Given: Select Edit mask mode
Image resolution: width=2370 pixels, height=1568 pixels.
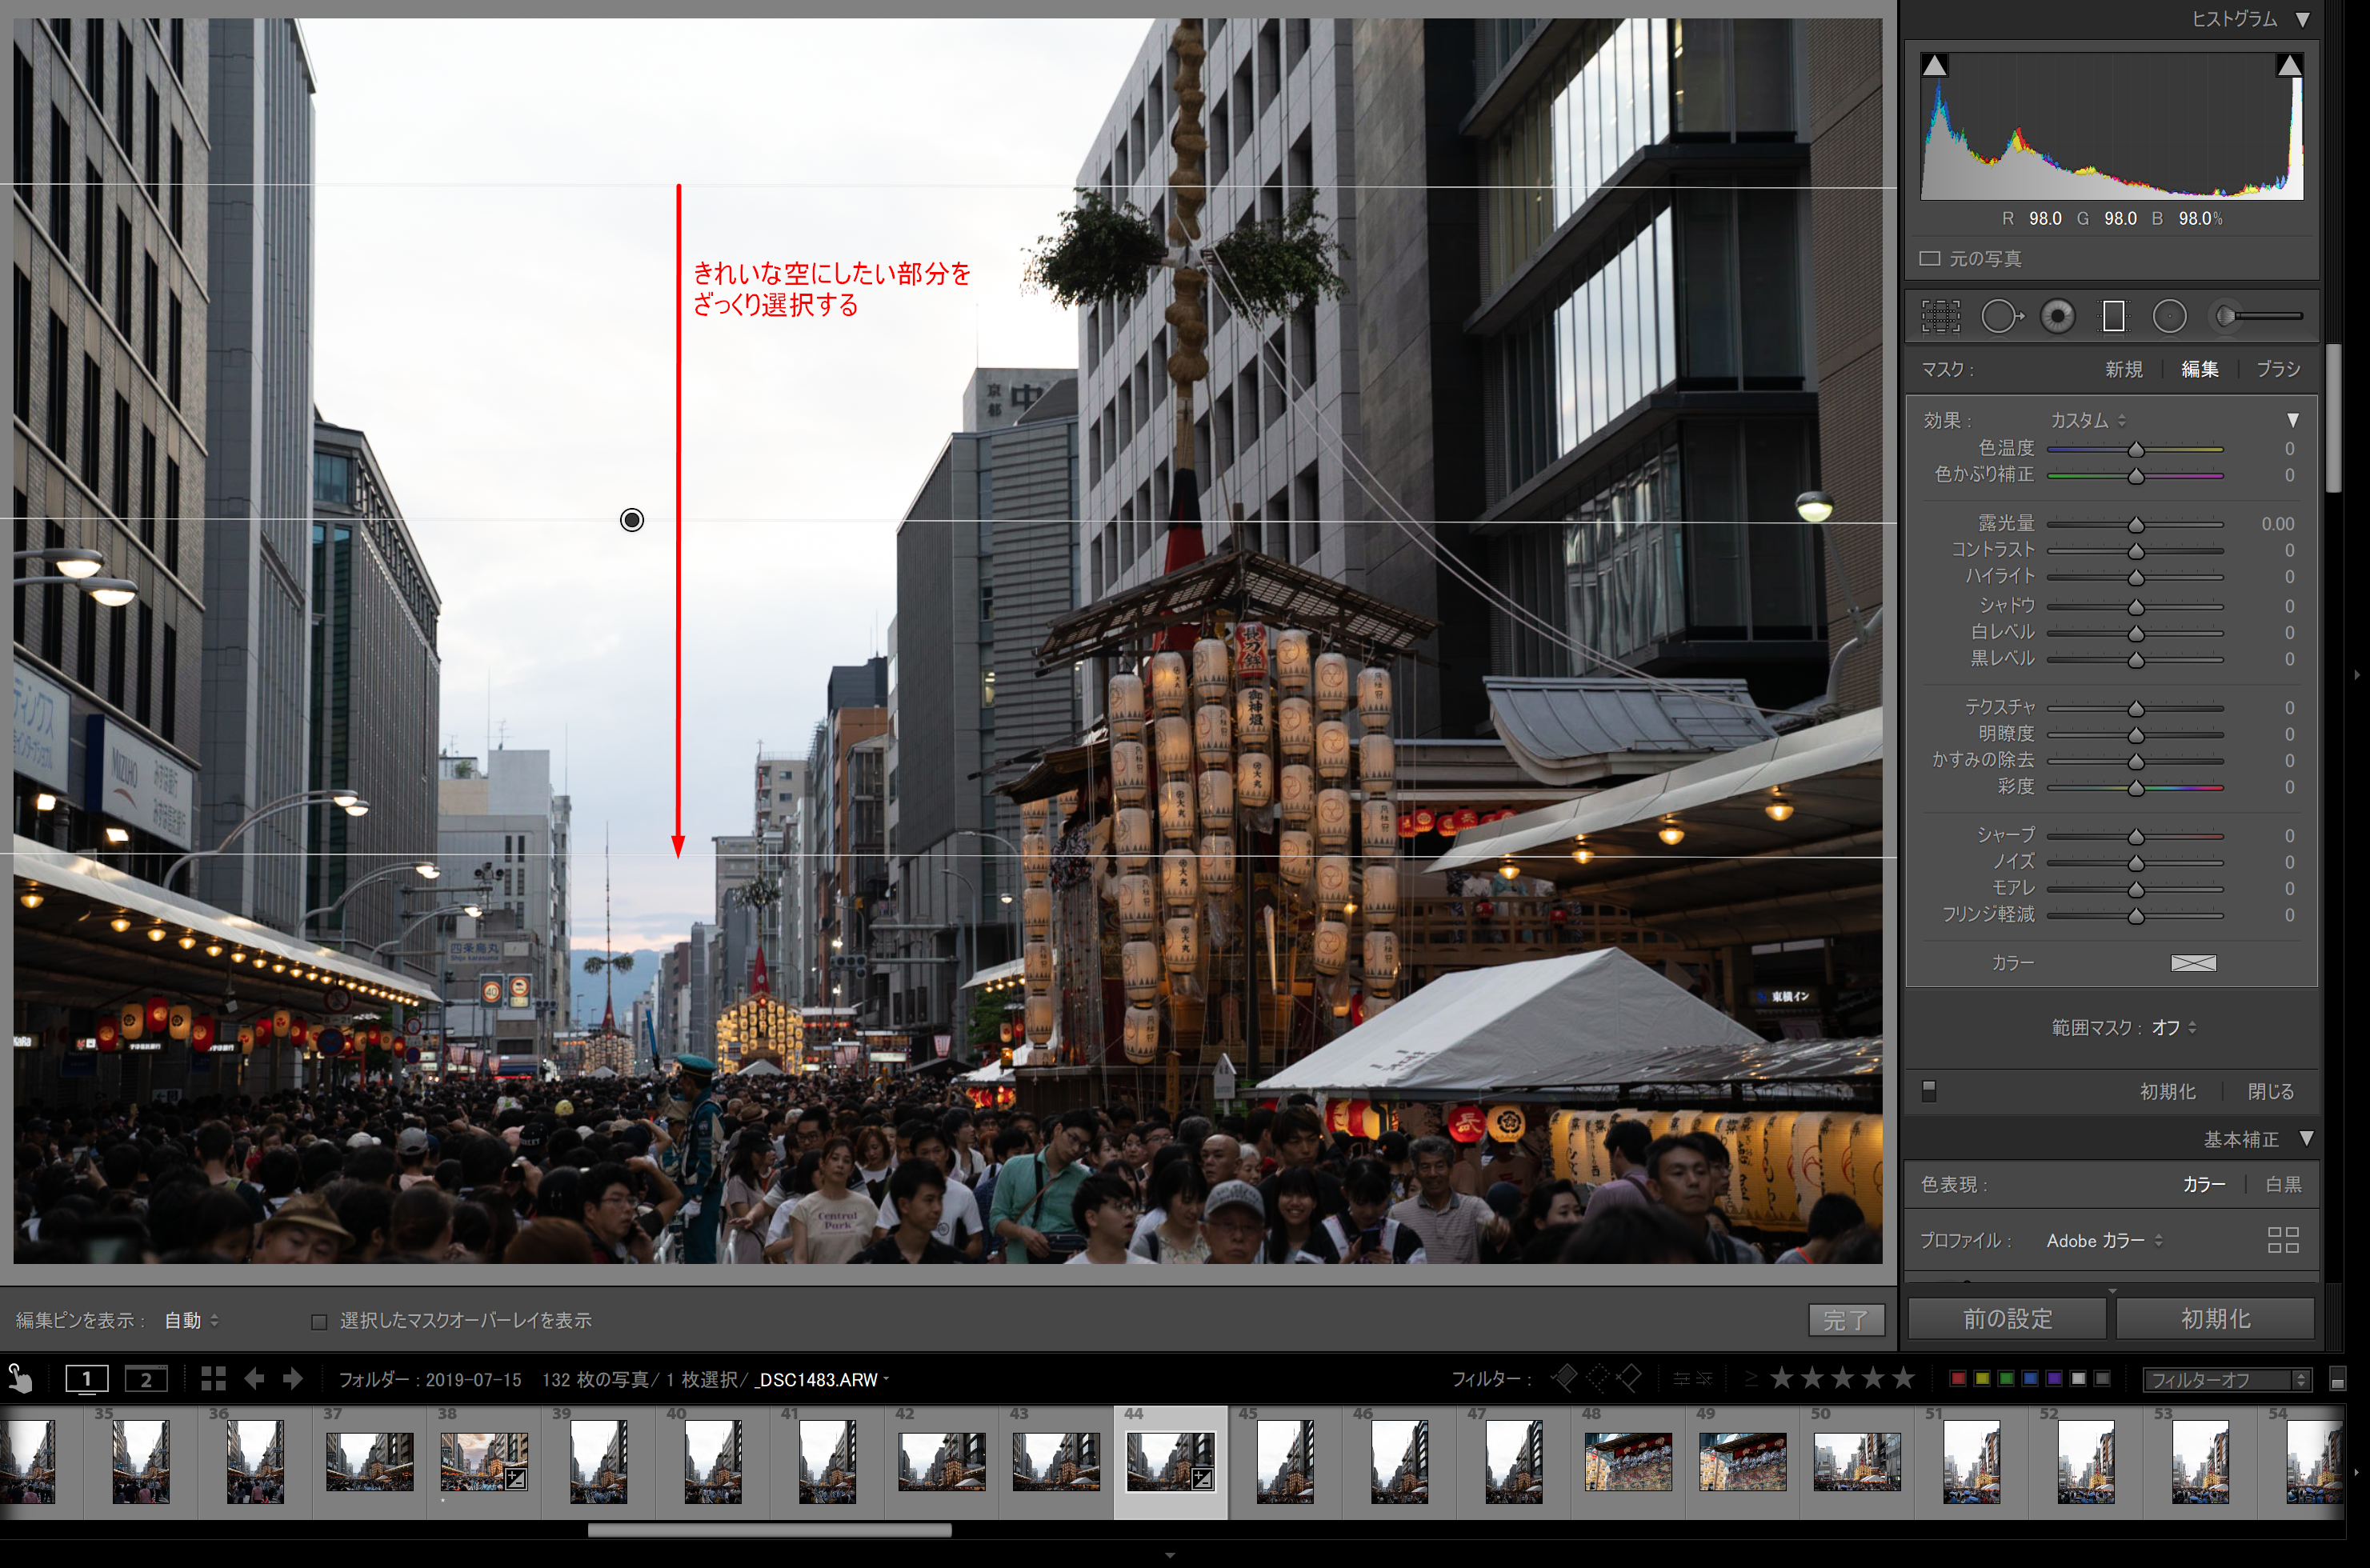Looking at the screenshot, I should (2199, 369).
